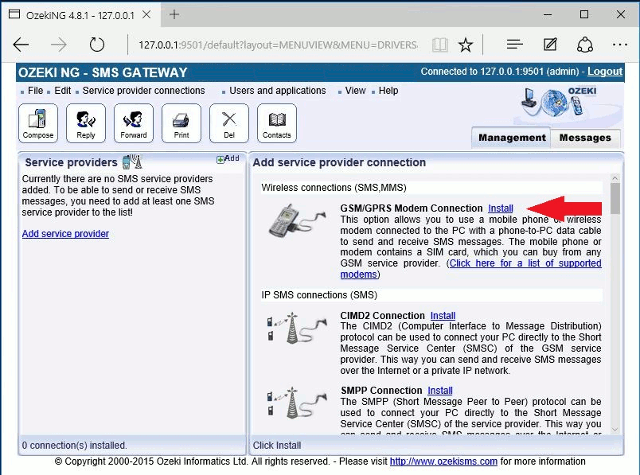This screenshot has height=475, width=640.
Task: Click the Add icon in Service providers
Action: coord(228,159)
